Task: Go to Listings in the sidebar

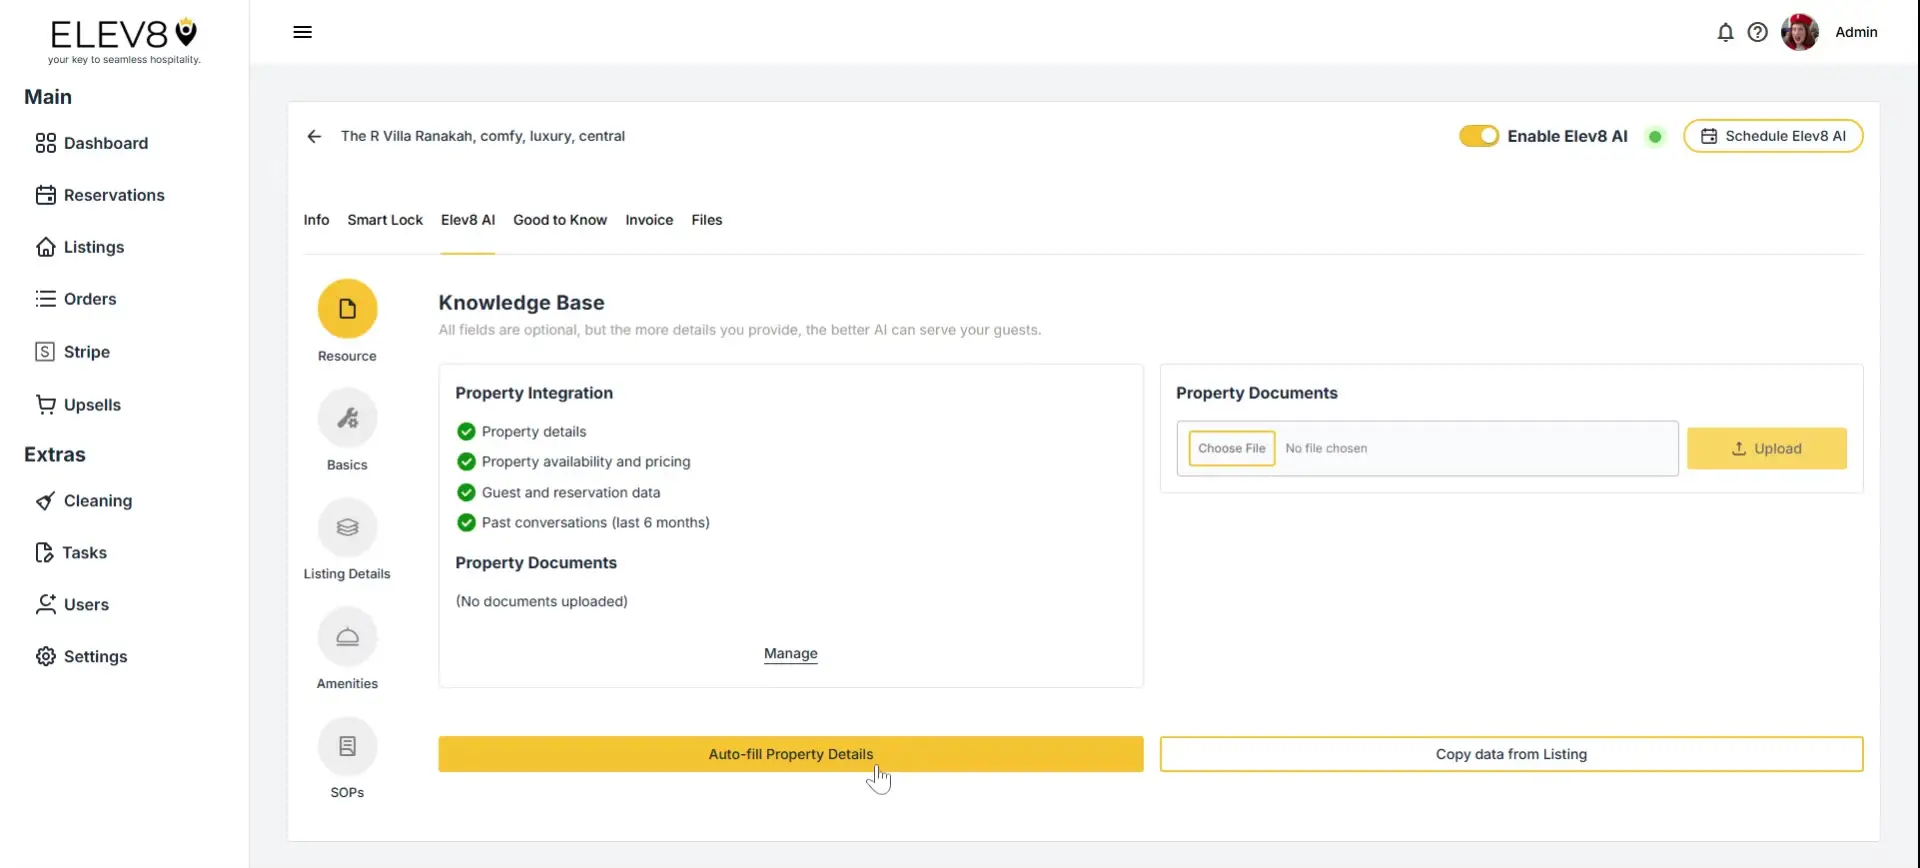Action: (80, 247)
